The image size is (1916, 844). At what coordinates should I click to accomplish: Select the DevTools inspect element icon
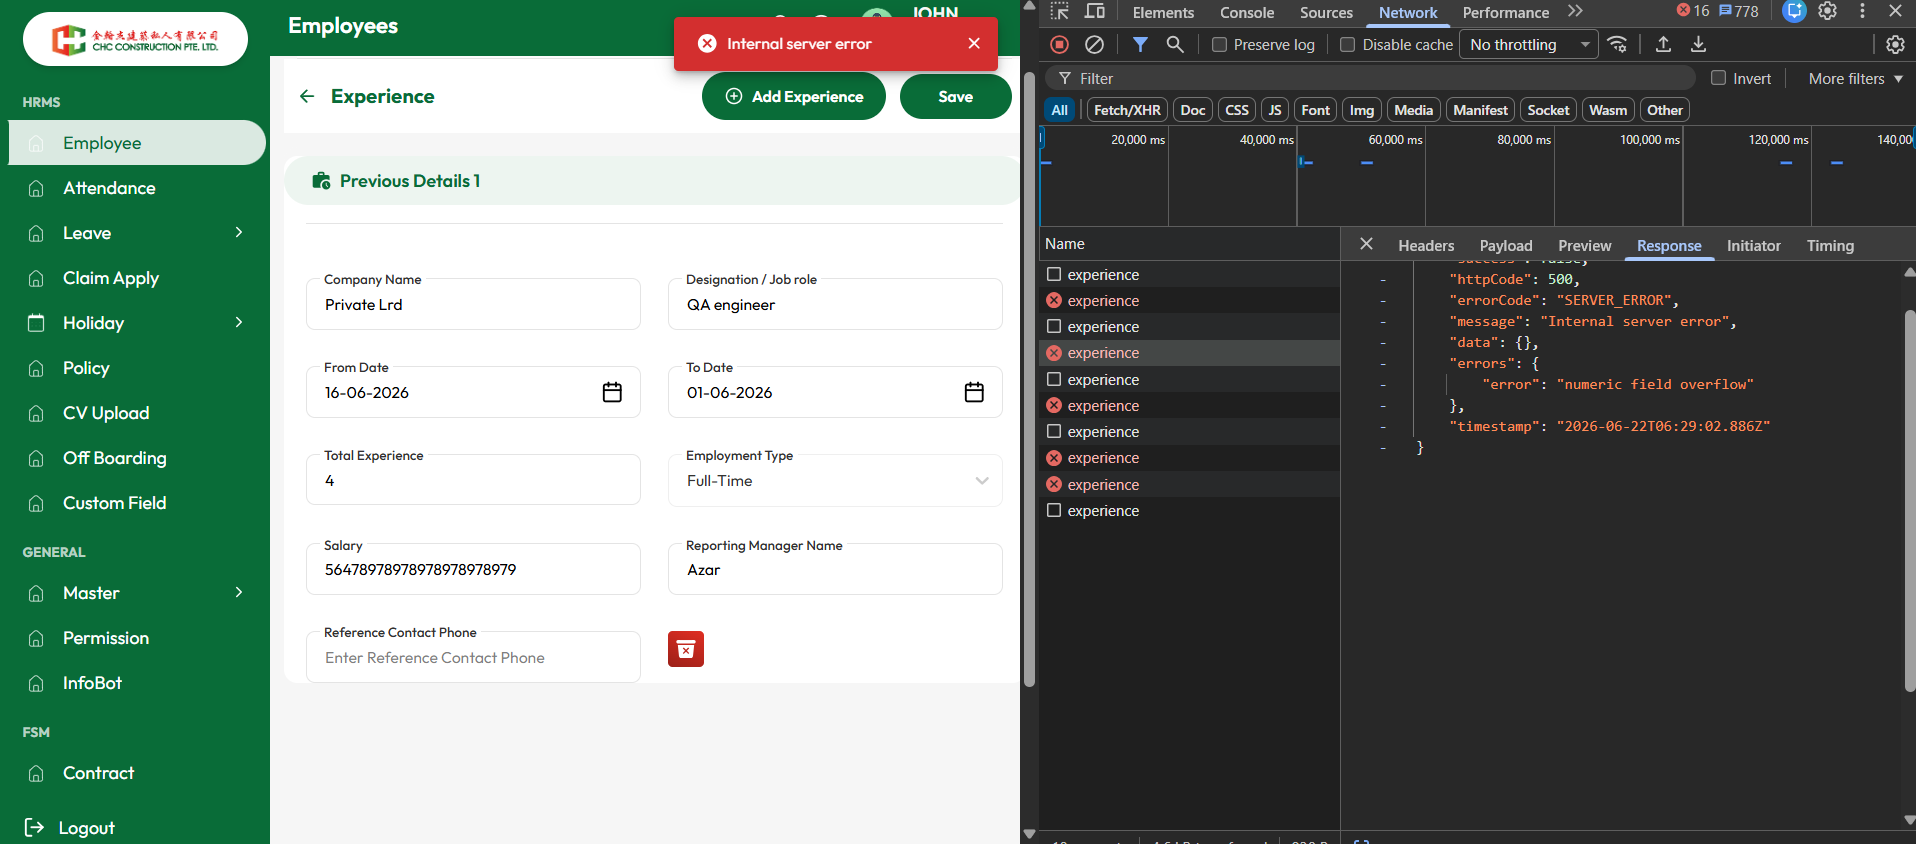(1060, 12)
